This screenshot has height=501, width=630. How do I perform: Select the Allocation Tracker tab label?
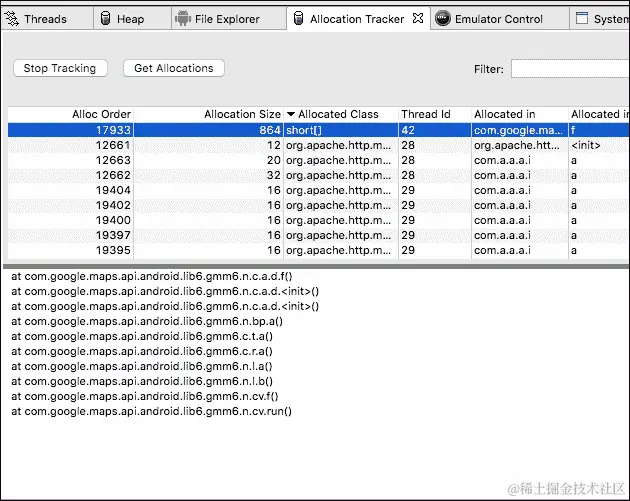[x=357, y=19]
